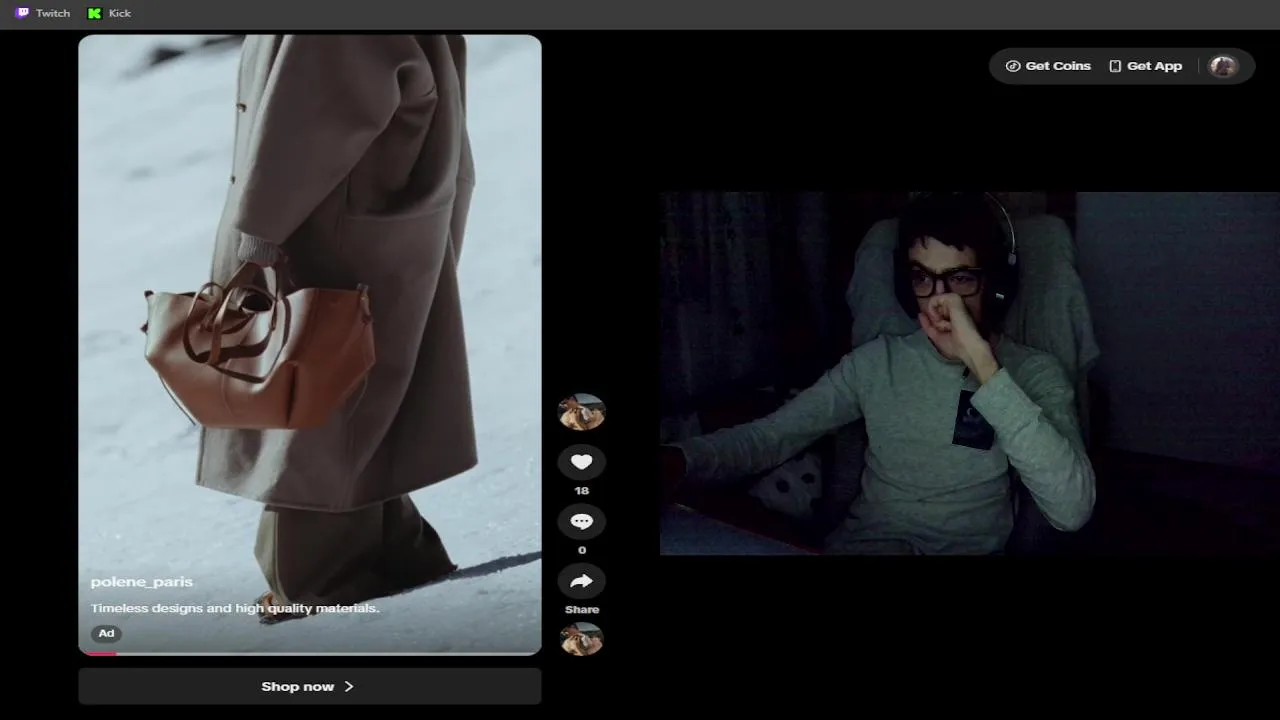The width and height of the screenshot is (1280, 720).
Task: Click the phone icon beside Get App
Action: pos(1115,66)
